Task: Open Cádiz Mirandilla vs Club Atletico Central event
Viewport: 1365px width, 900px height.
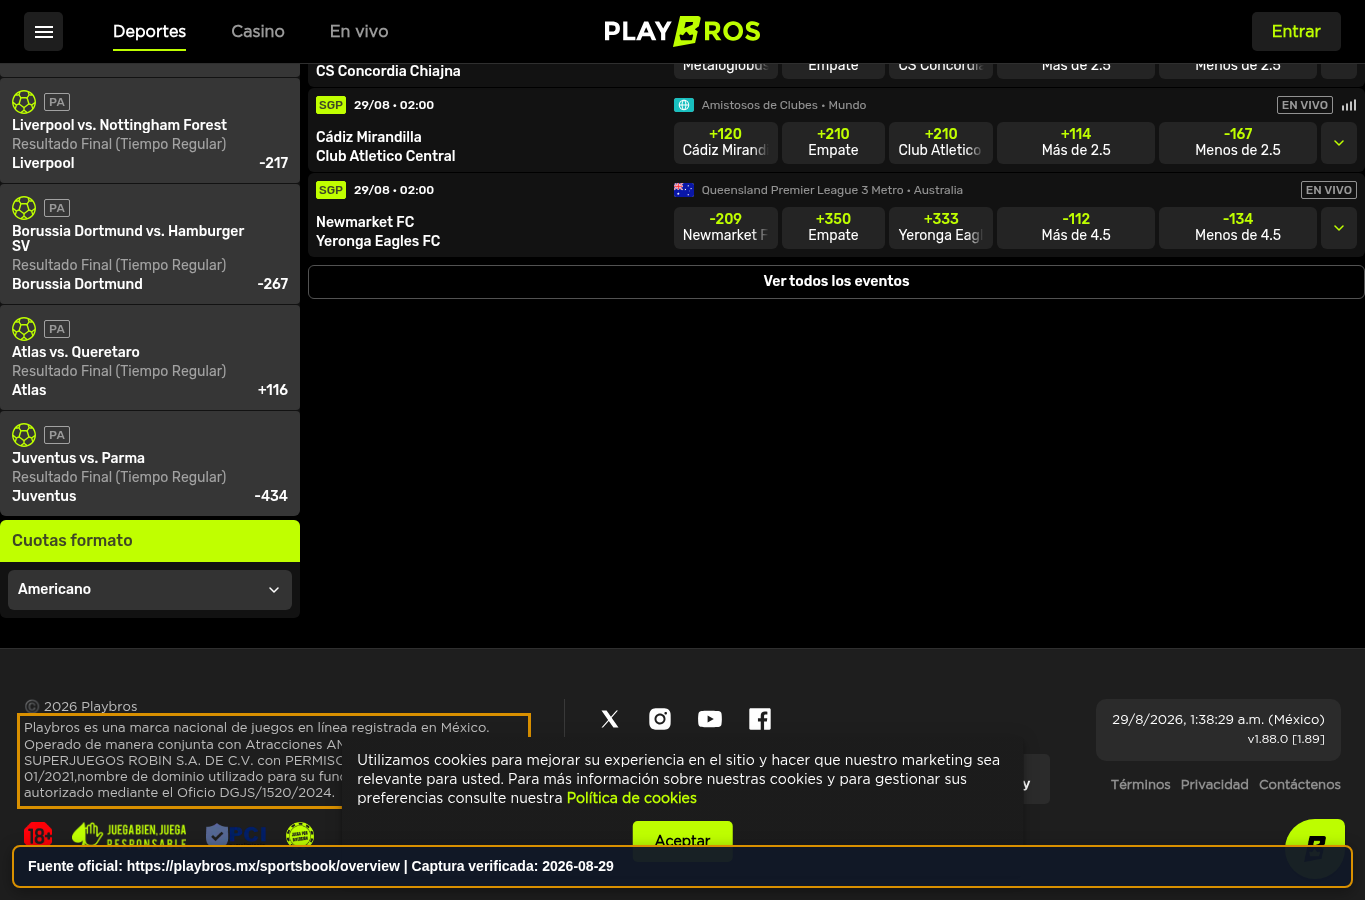Action: [386, 146]
